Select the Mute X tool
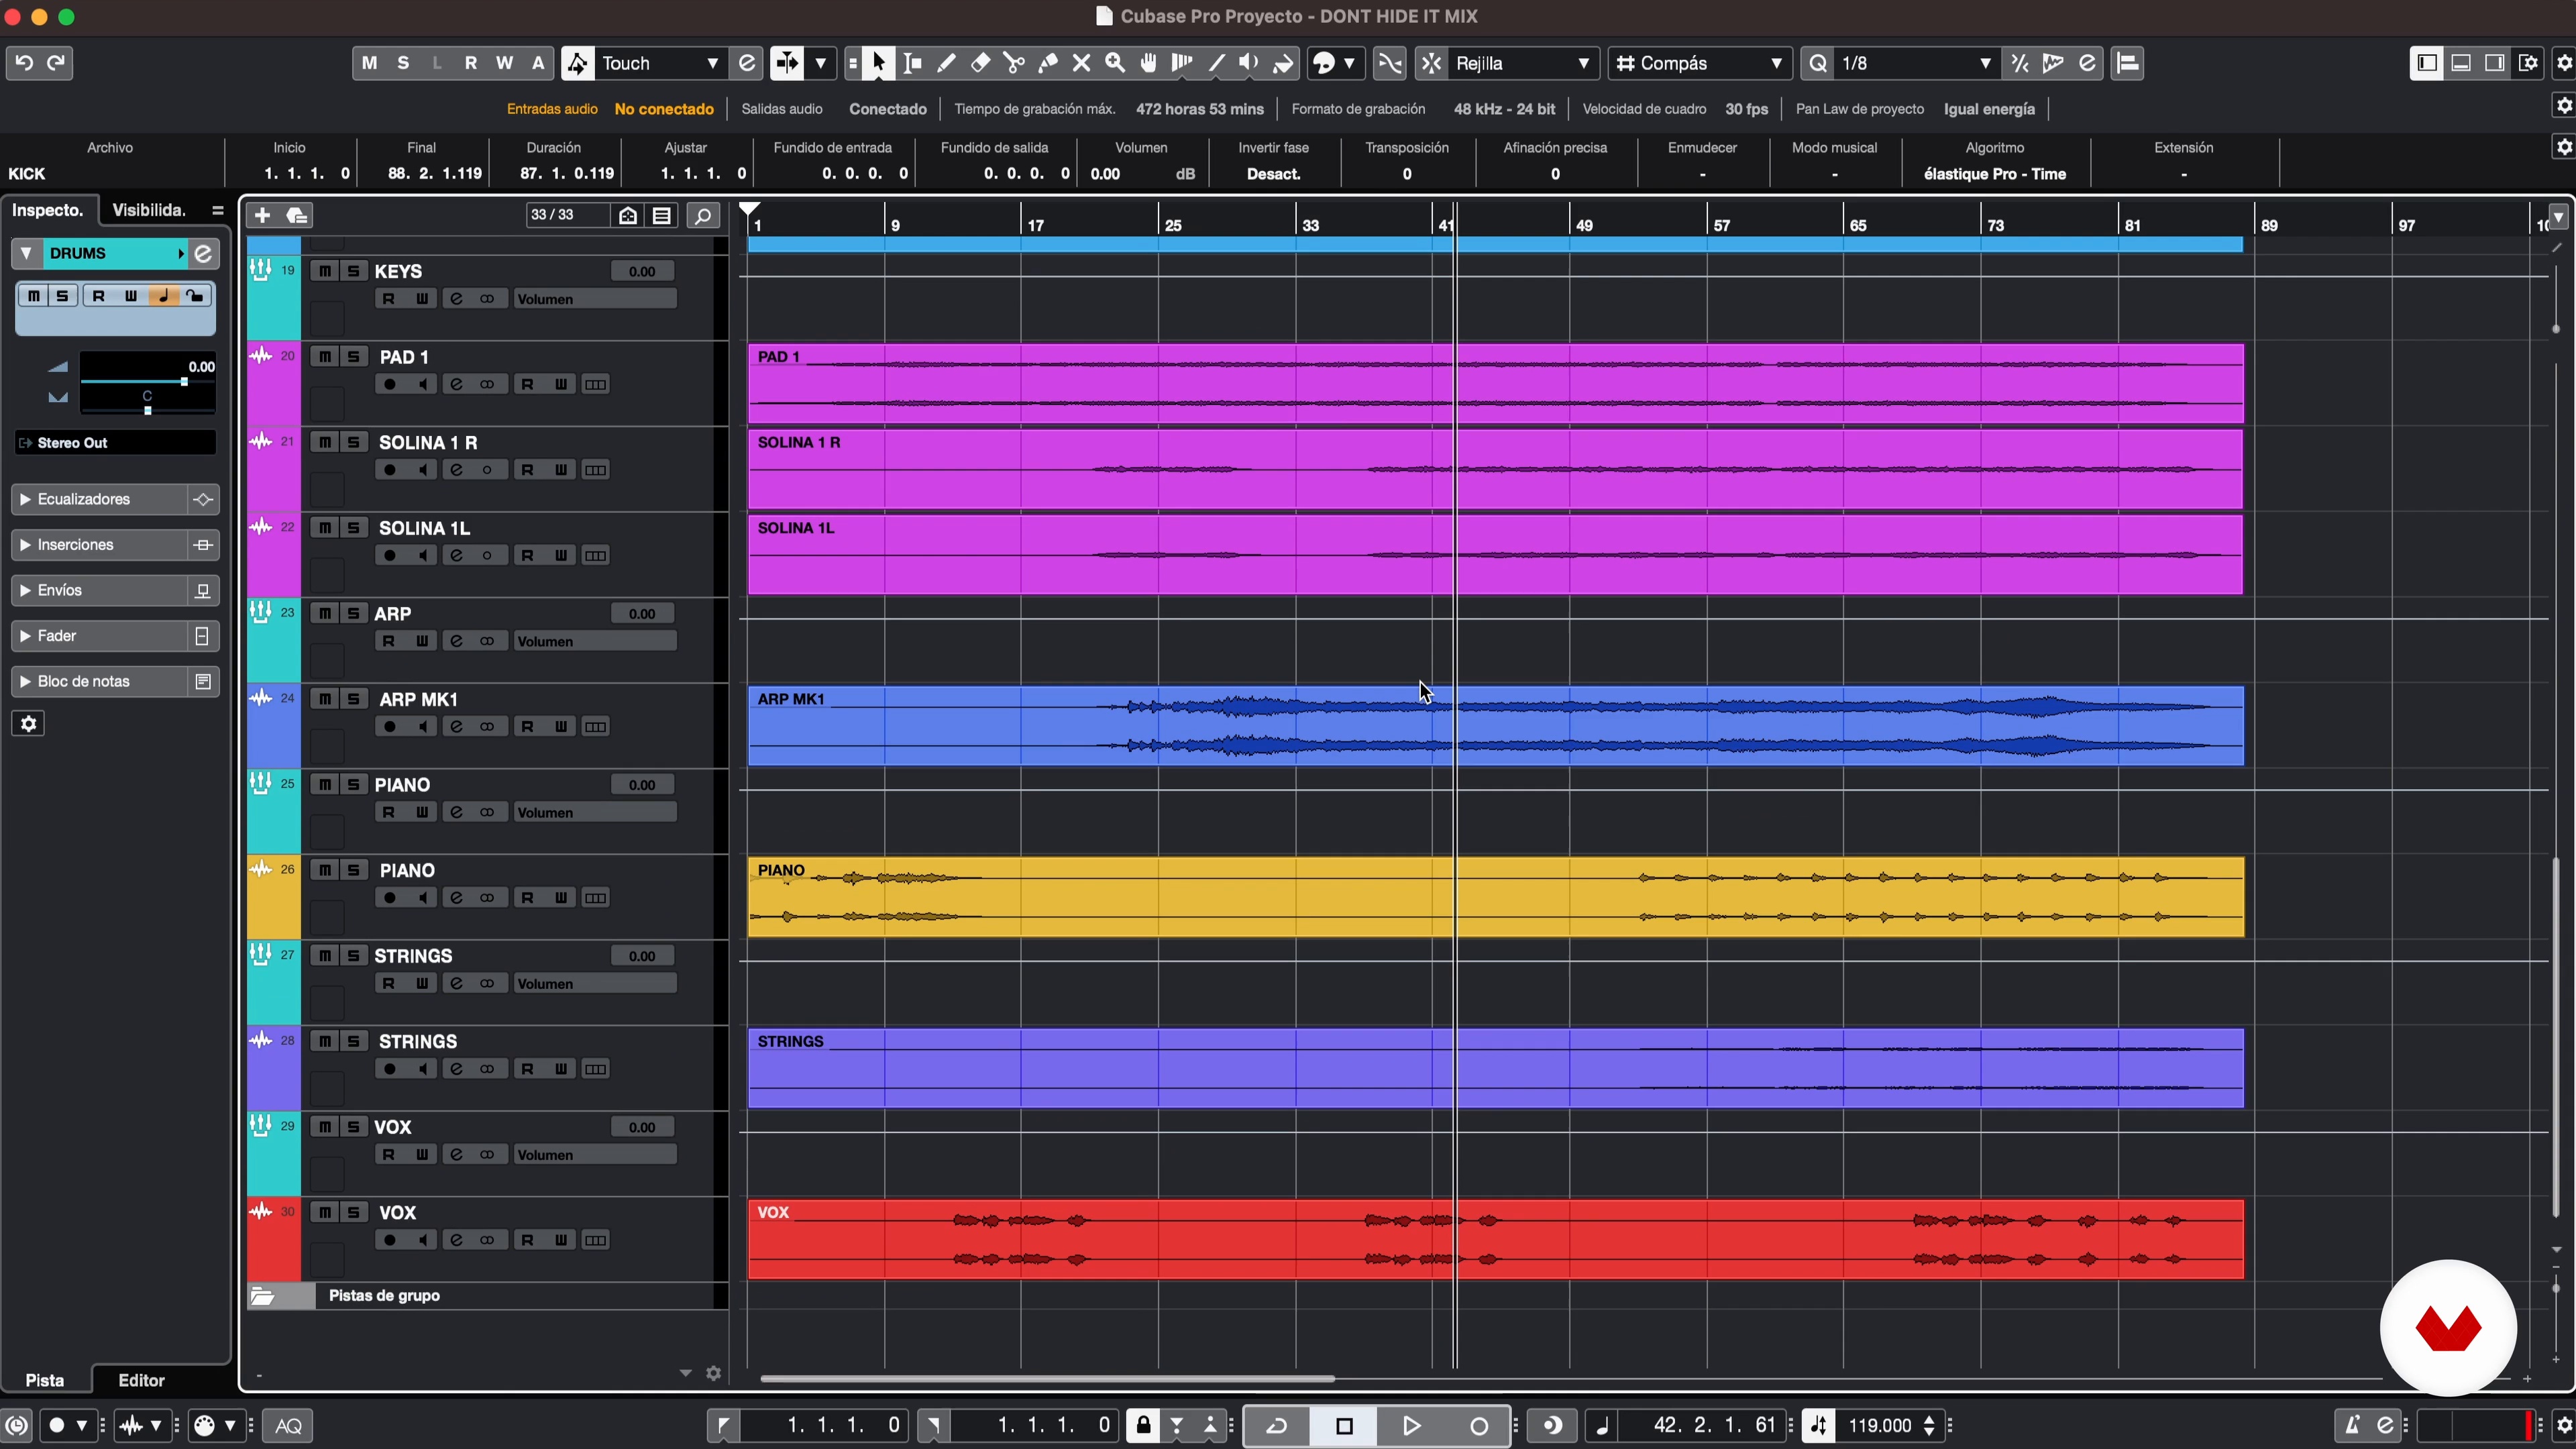This screenshot has width=2576, height=1449. 1081,63
